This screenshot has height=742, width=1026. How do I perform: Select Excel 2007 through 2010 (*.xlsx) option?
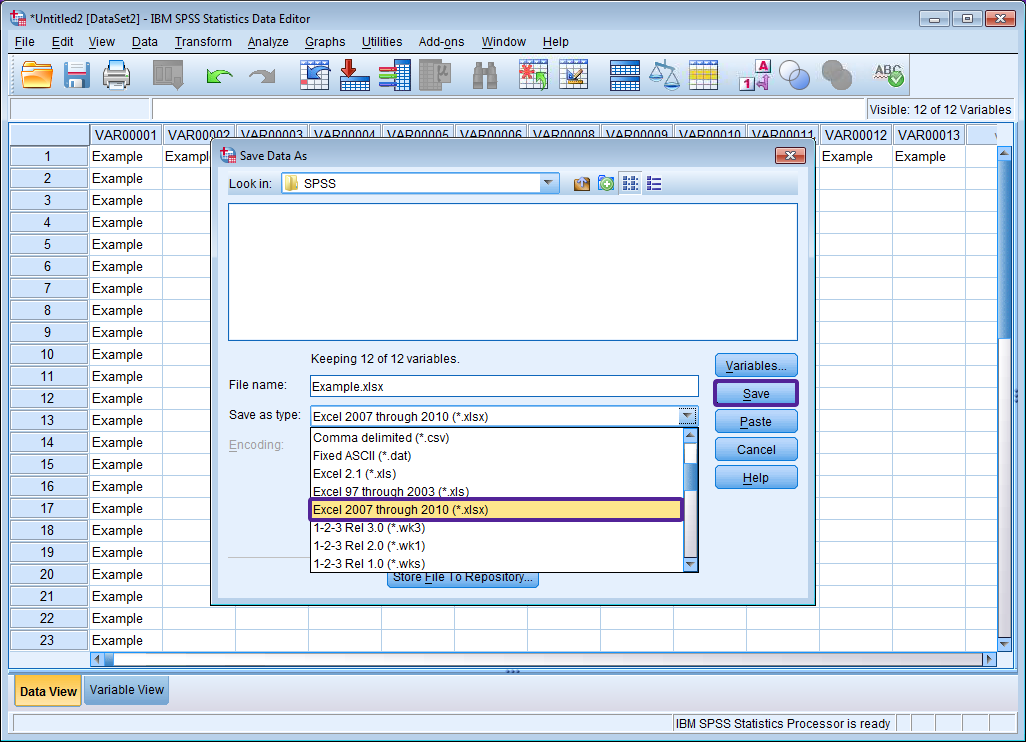(x=495, y=510)
